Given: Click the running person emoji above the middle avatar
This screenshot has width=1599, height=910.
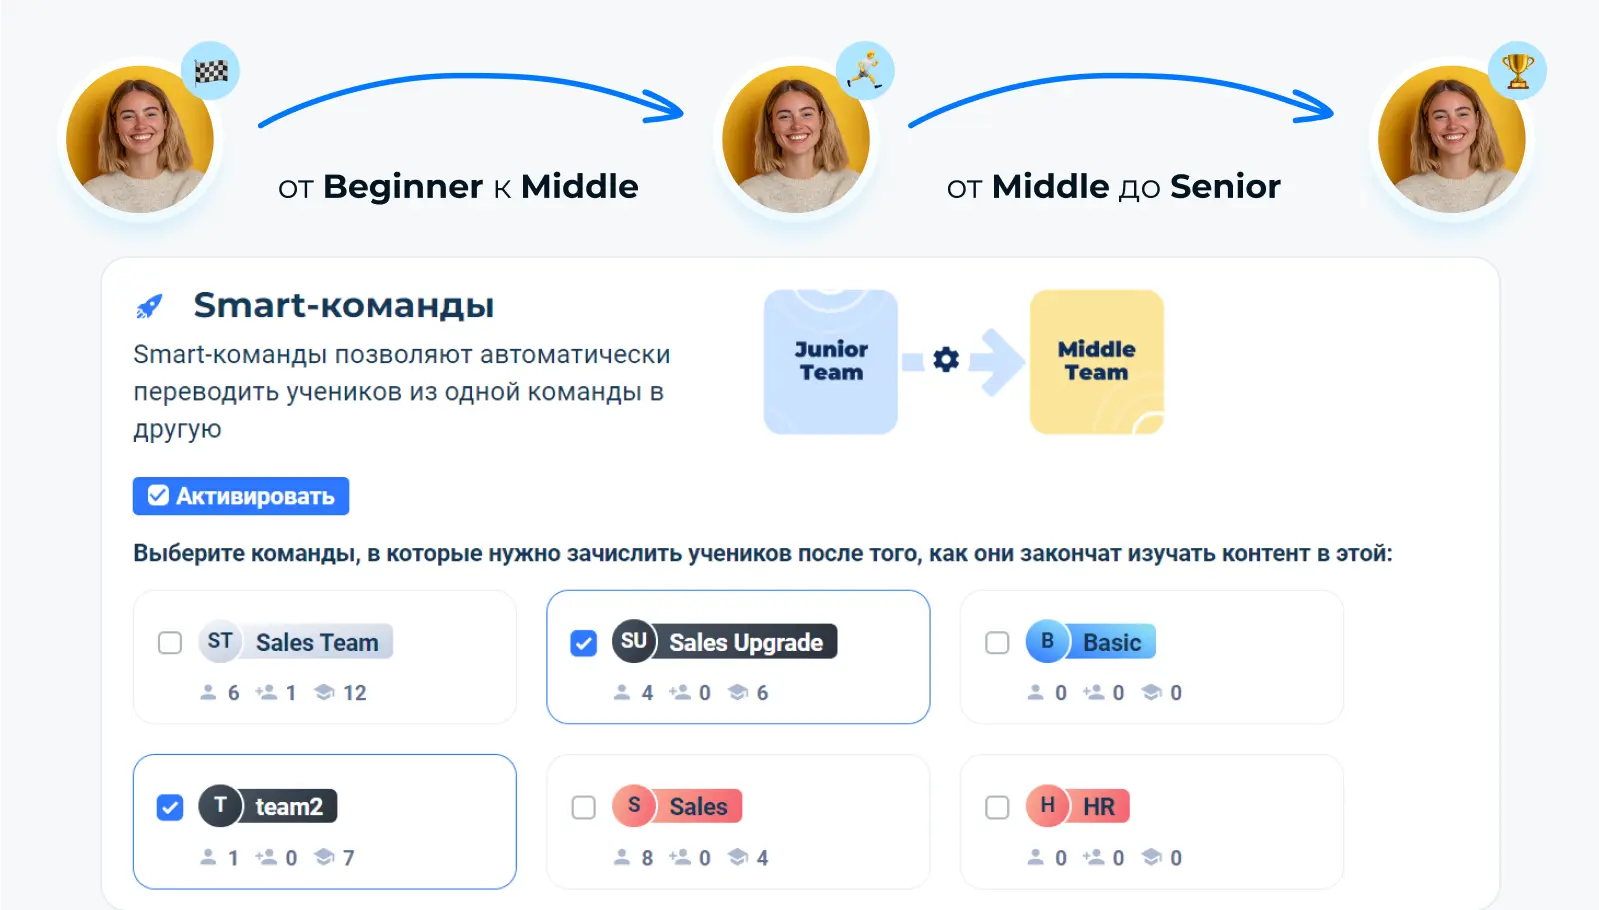Looking at the screenshot, I should 866,68.
